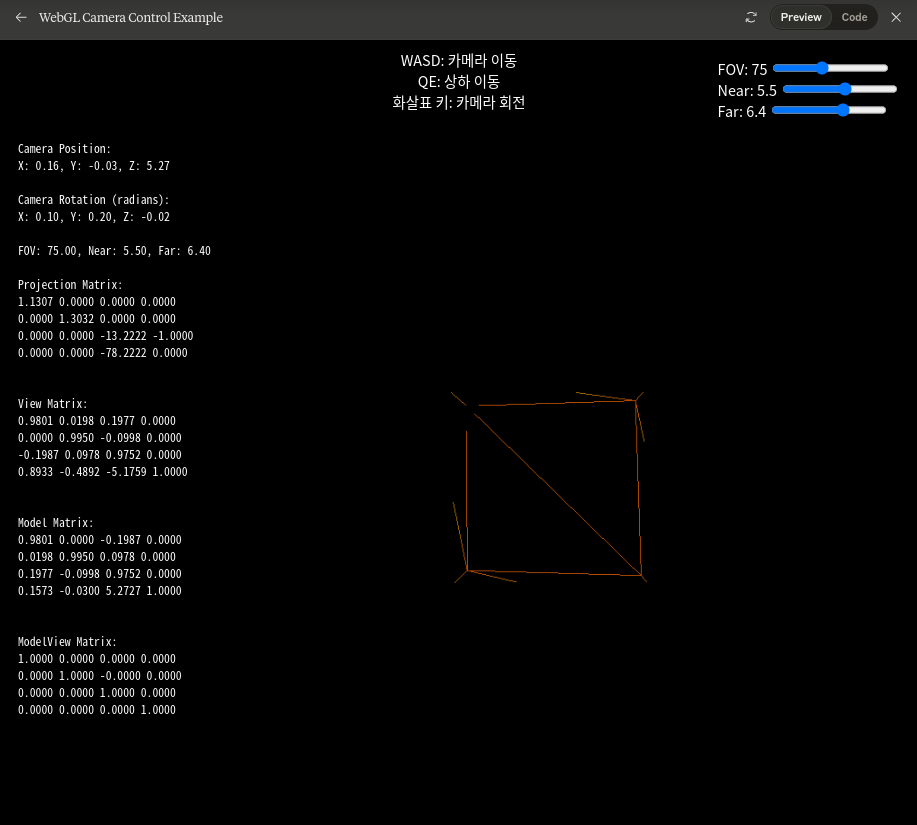The height and width of the screenshot is (825, 917).
Task: Click the view matrix row containing -5.1759
Action: click(x=102, y=471)
